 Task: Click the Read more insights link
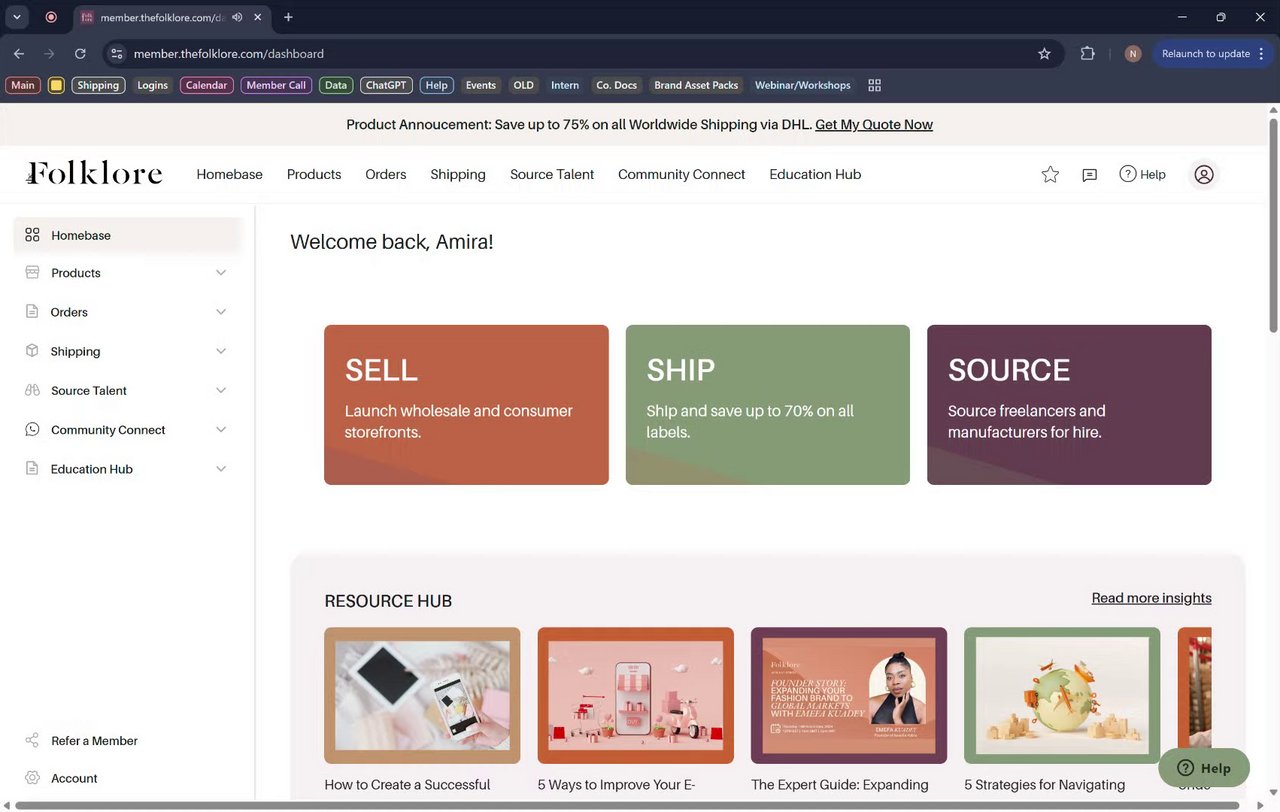[x=1151, y=598]
